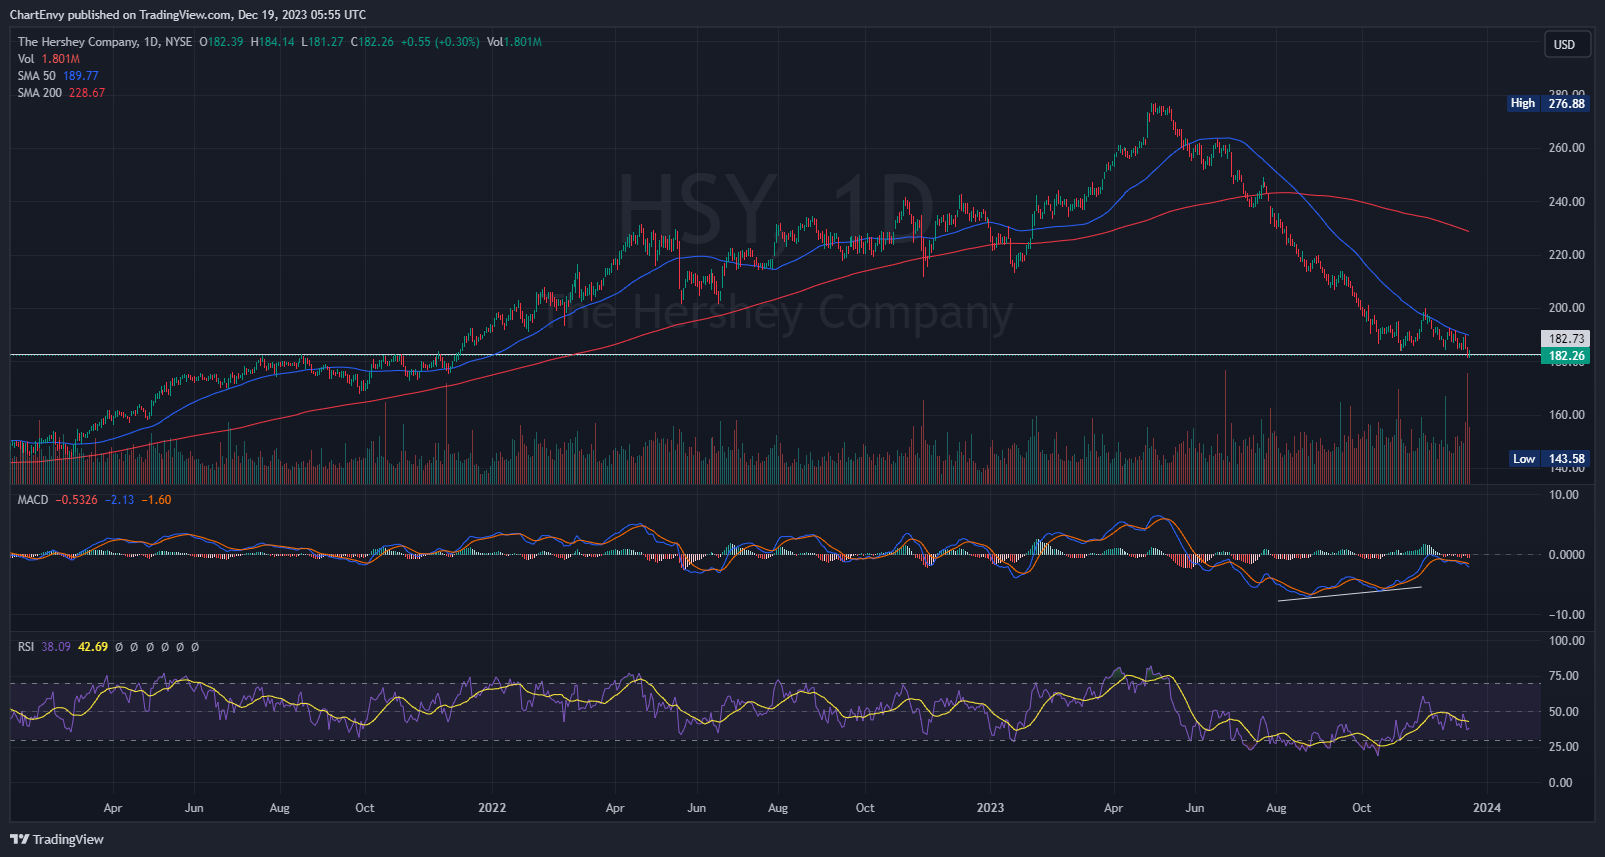
Task: Click the 200.00 price axis label
Action: pyautogui.click(x=1566, y=308)
